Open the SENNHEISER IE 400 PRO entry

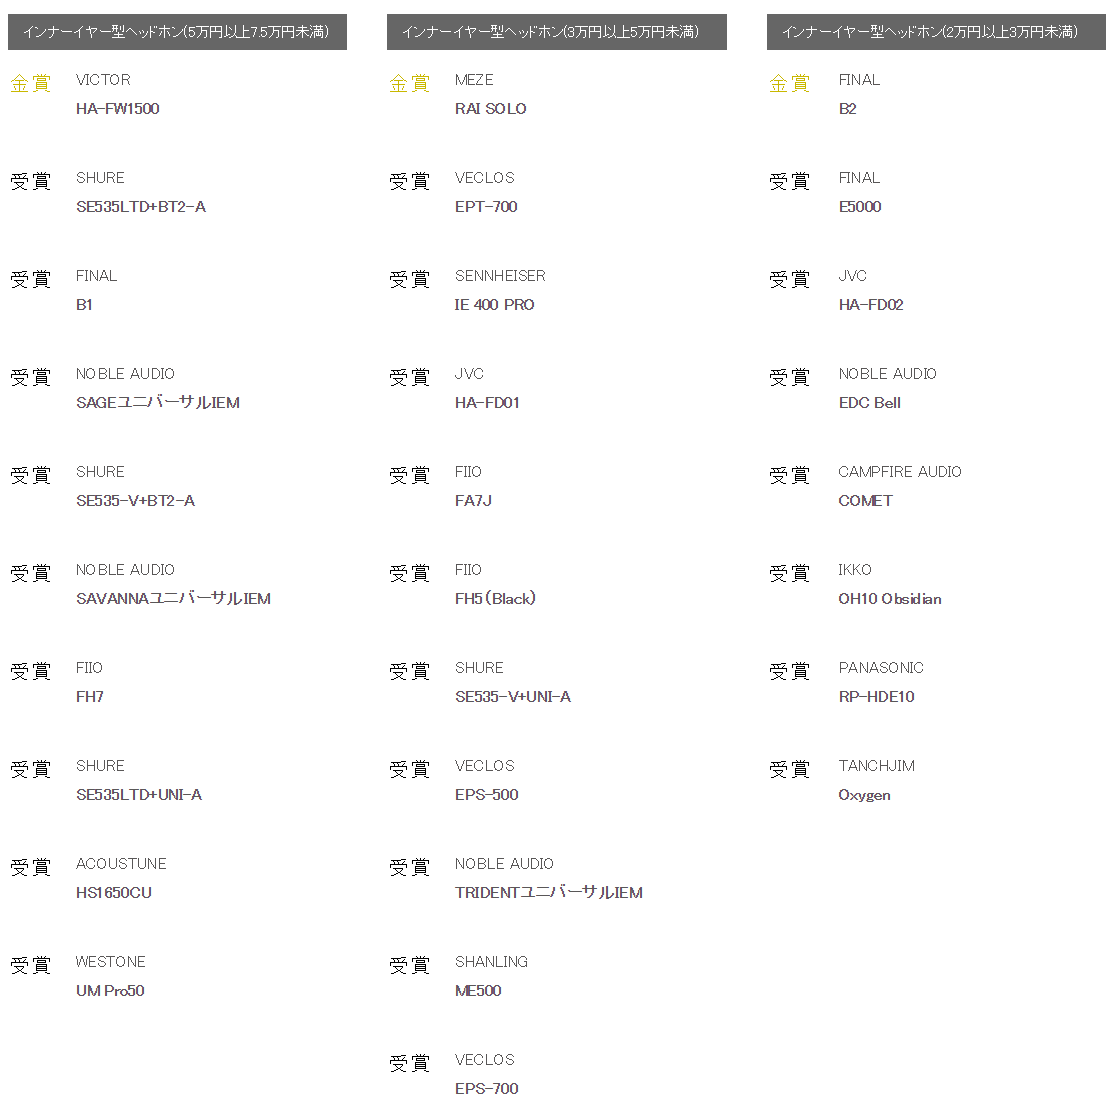pos(494,305)
